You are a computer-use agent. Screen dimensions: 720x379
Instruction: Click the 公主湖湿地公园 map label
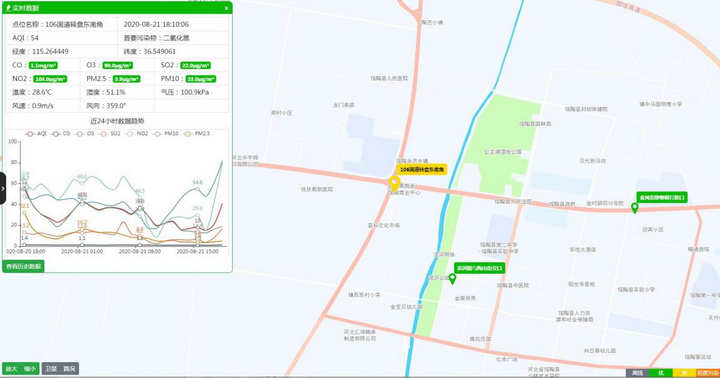click(503, 152)
